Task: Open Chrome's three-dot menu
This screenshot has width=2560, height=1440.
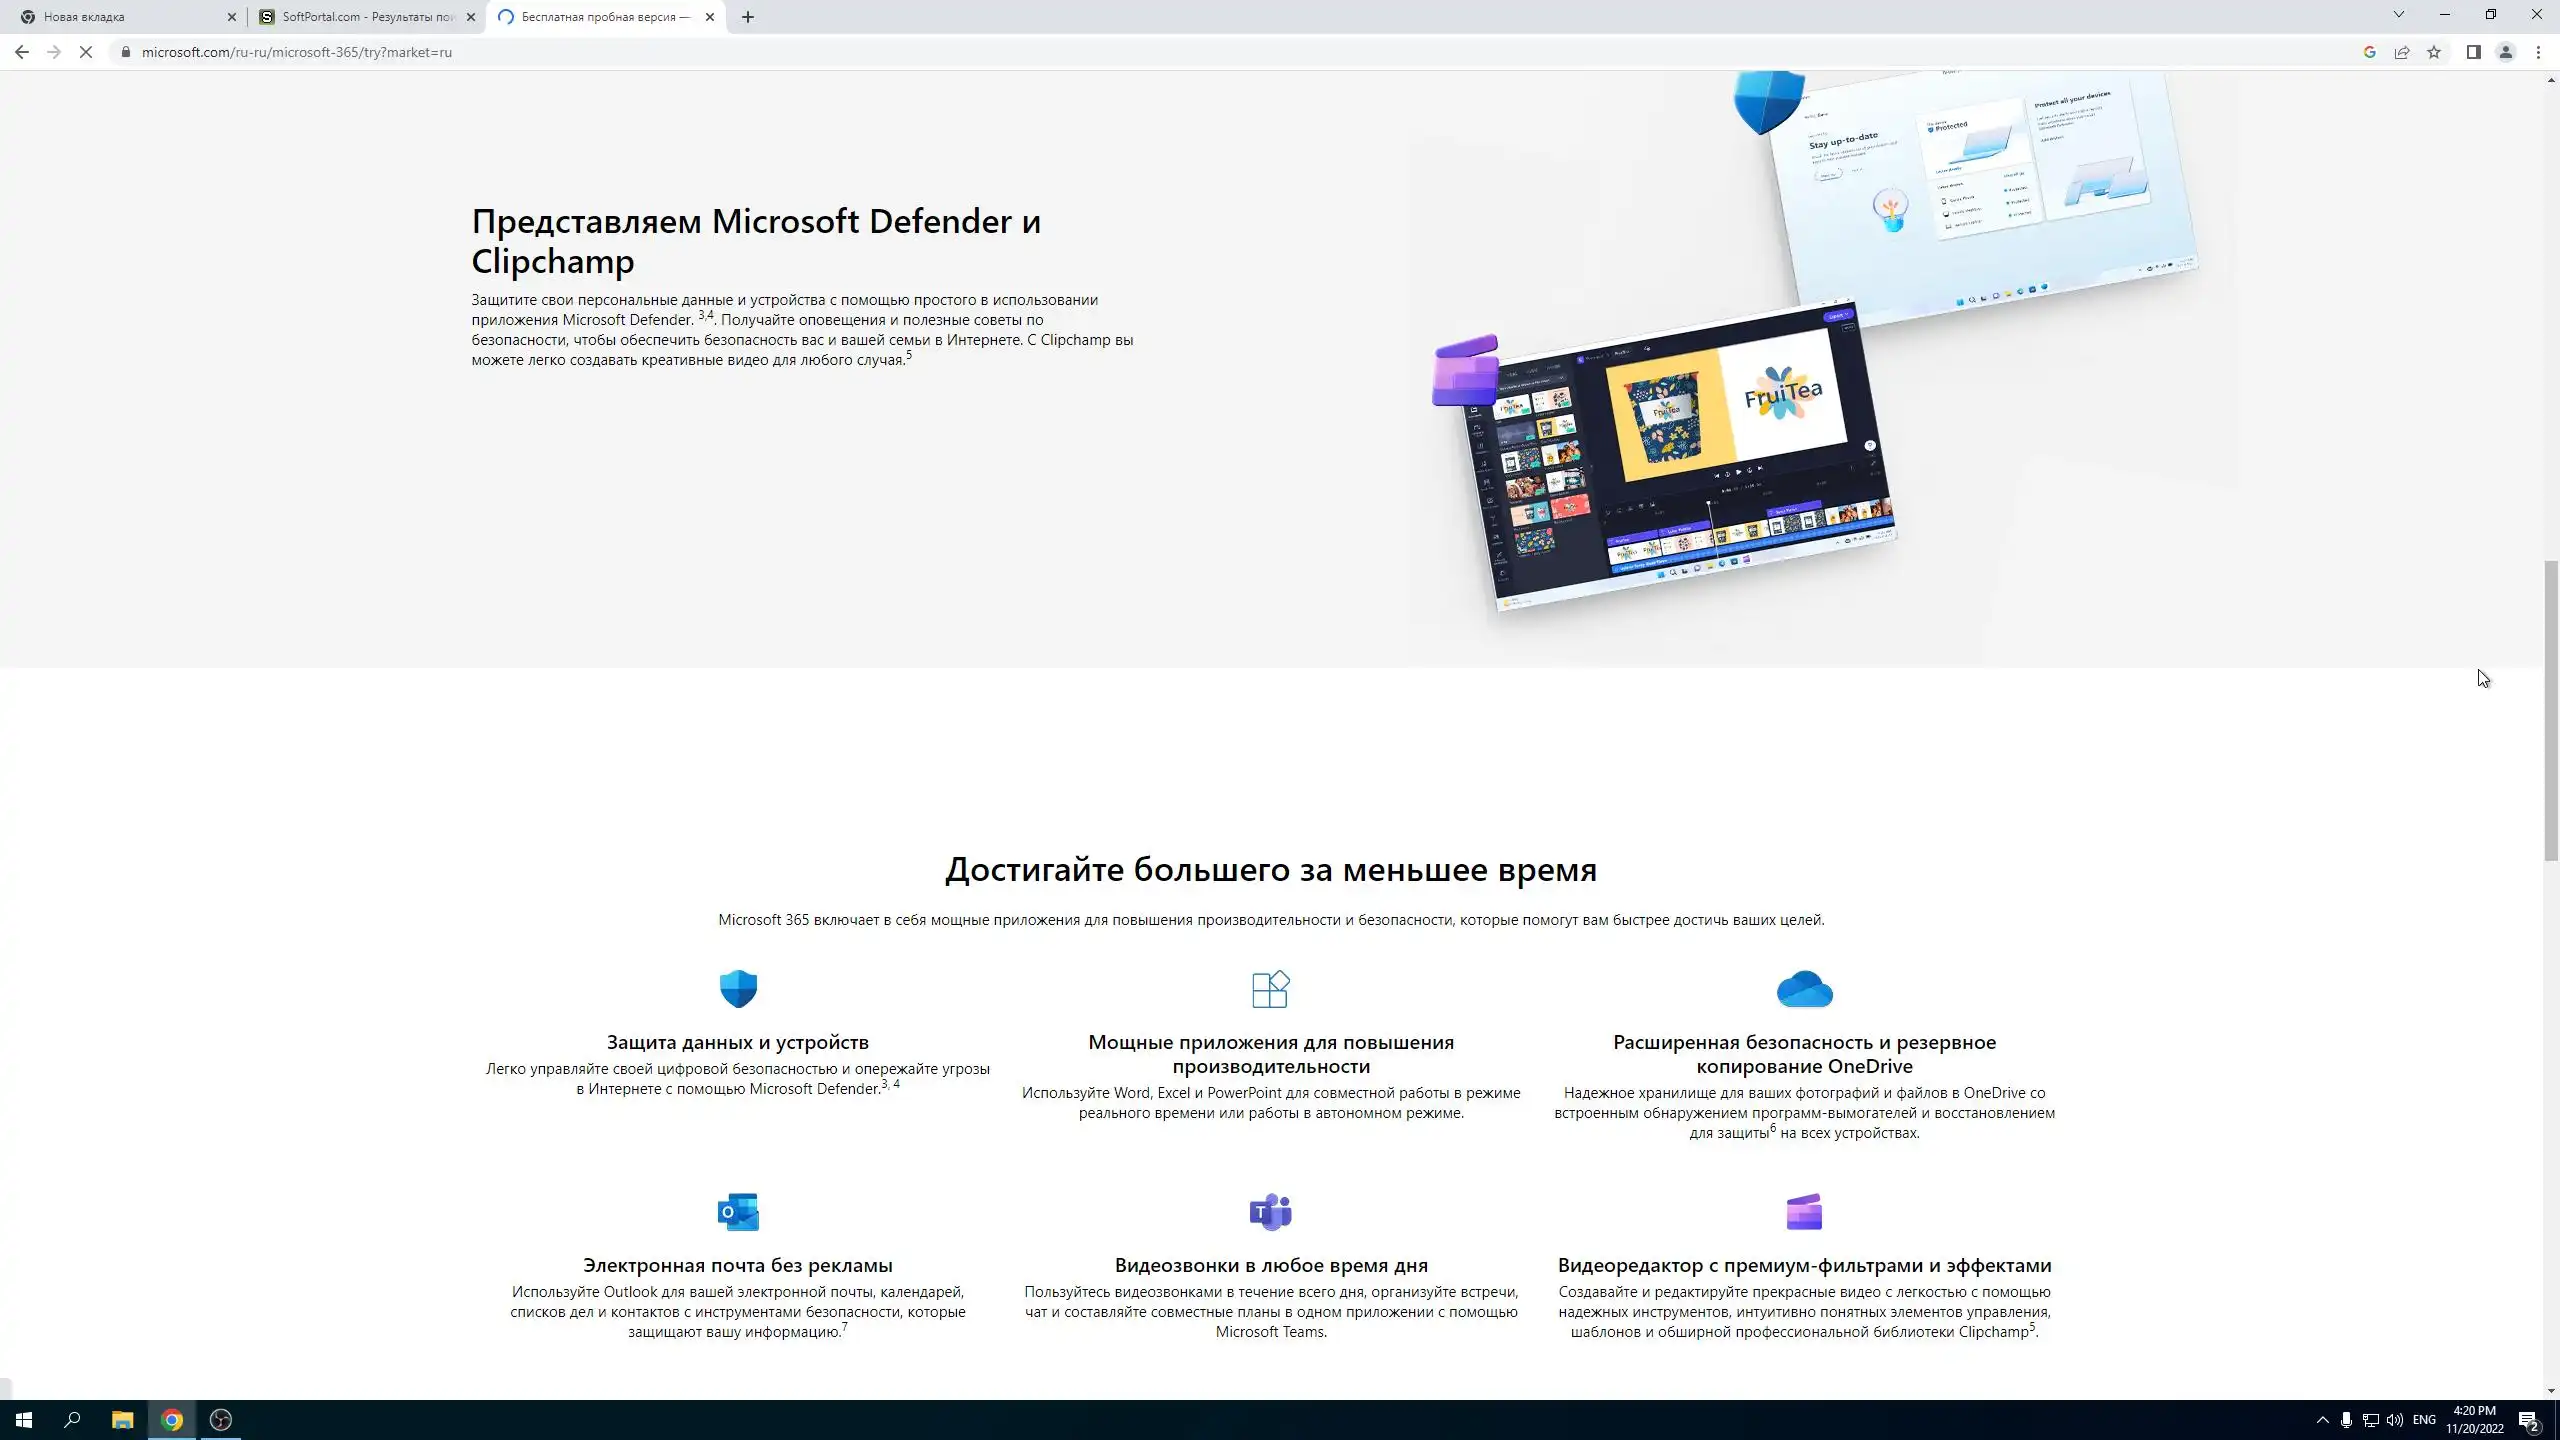Action: coord(2538,52)
